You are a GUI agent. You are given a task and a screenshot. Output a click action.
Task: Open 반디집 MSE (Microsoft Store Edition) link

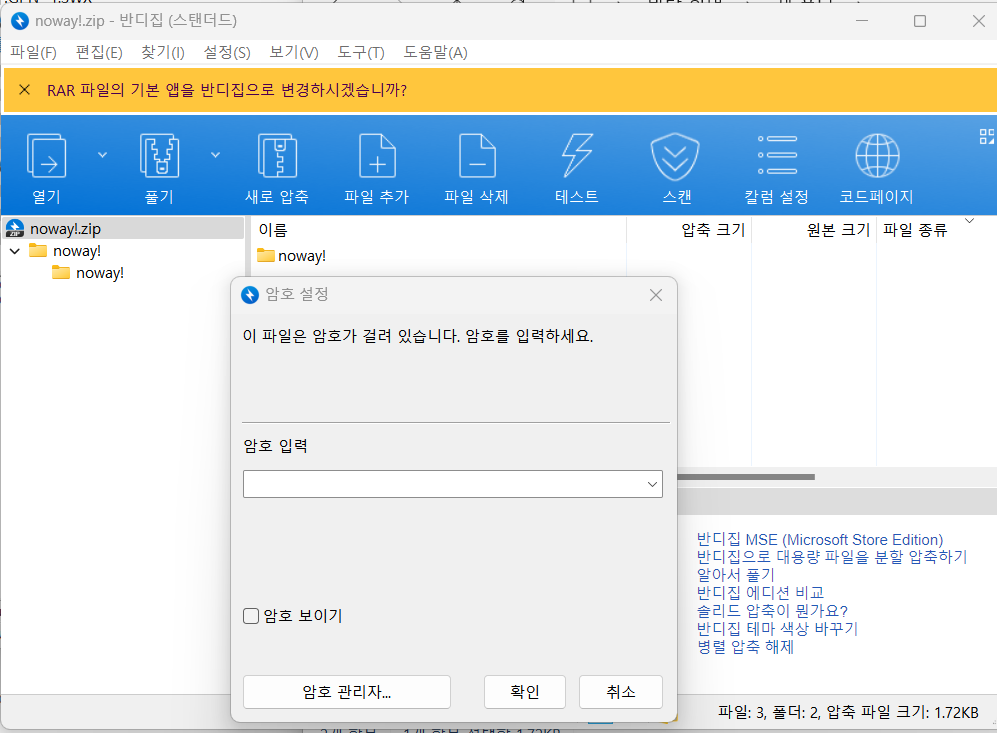click(820, 540)
